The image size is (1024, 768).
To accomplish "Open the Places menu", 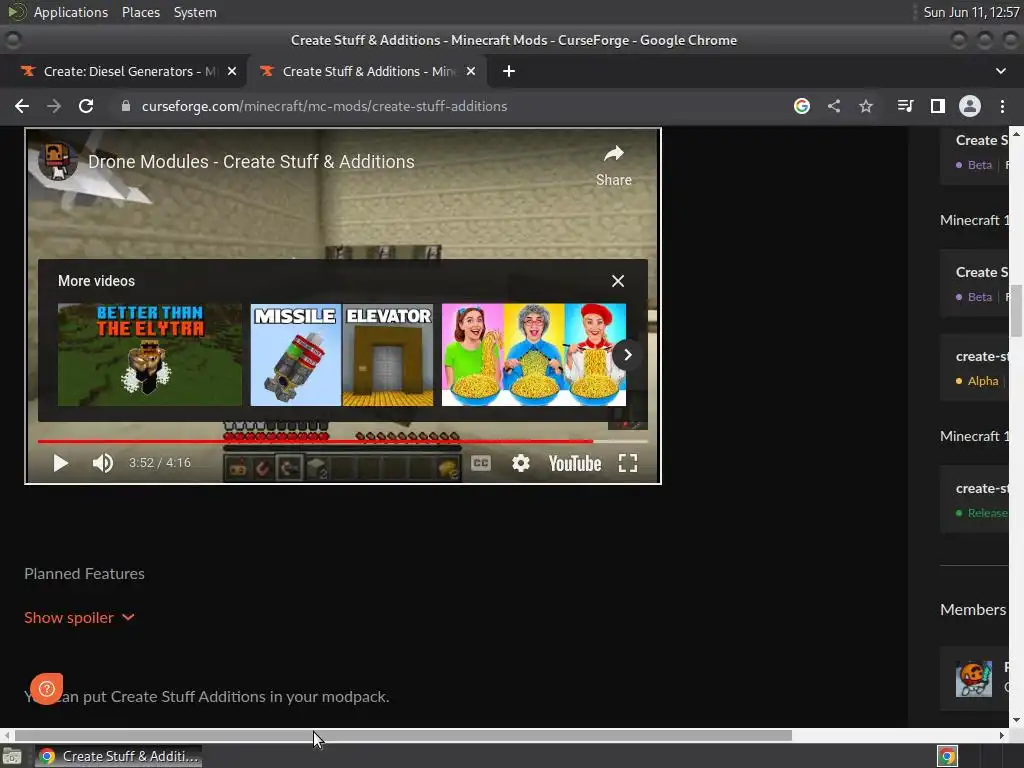I will (140, 12).
